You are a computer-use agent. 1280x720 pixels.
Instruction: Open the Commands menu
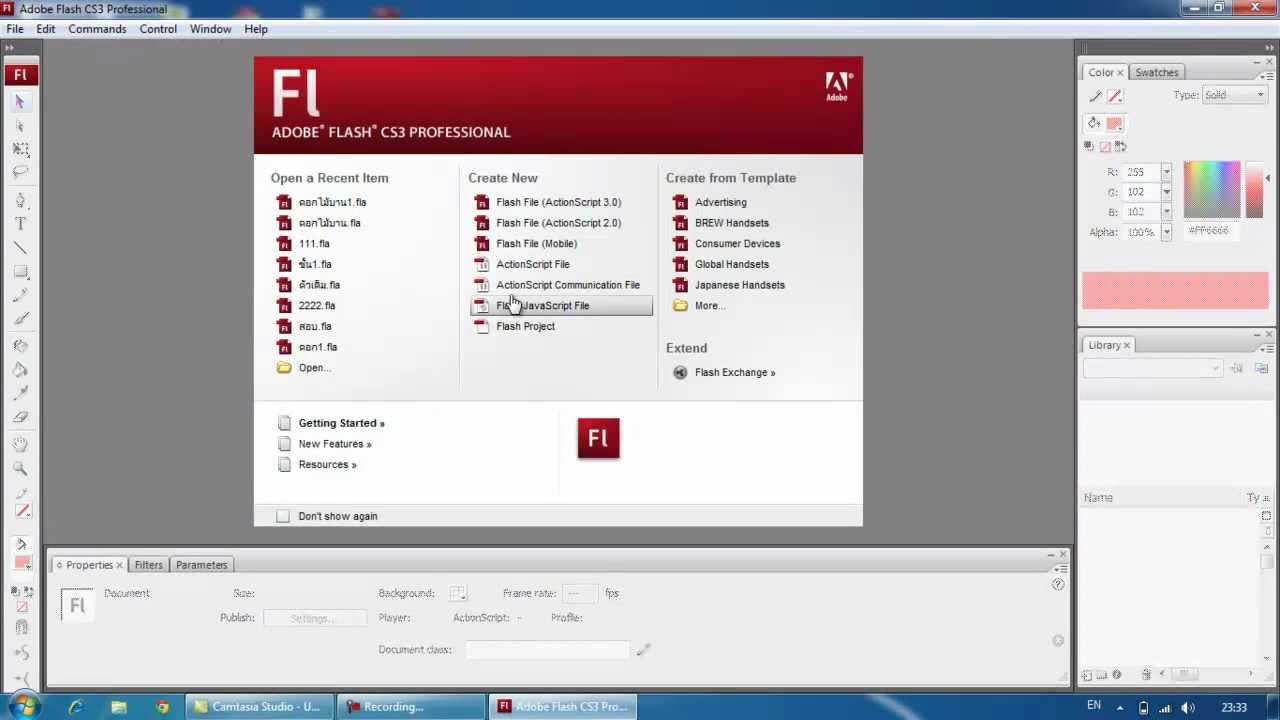97,29
